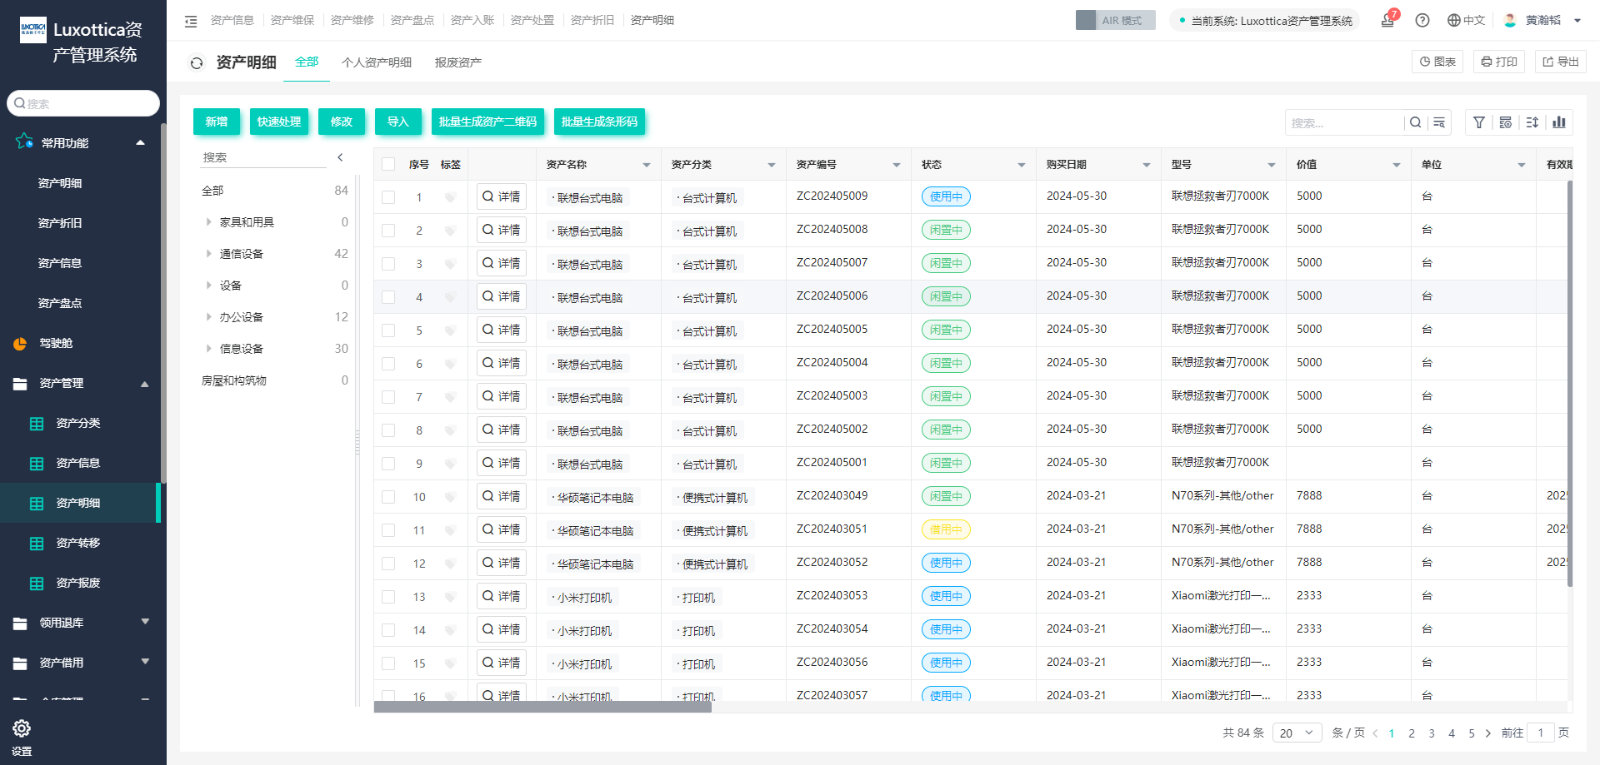Click the tag icon in row 1
This screenshot has height=765, width=1600.
[x=450, y=198]
